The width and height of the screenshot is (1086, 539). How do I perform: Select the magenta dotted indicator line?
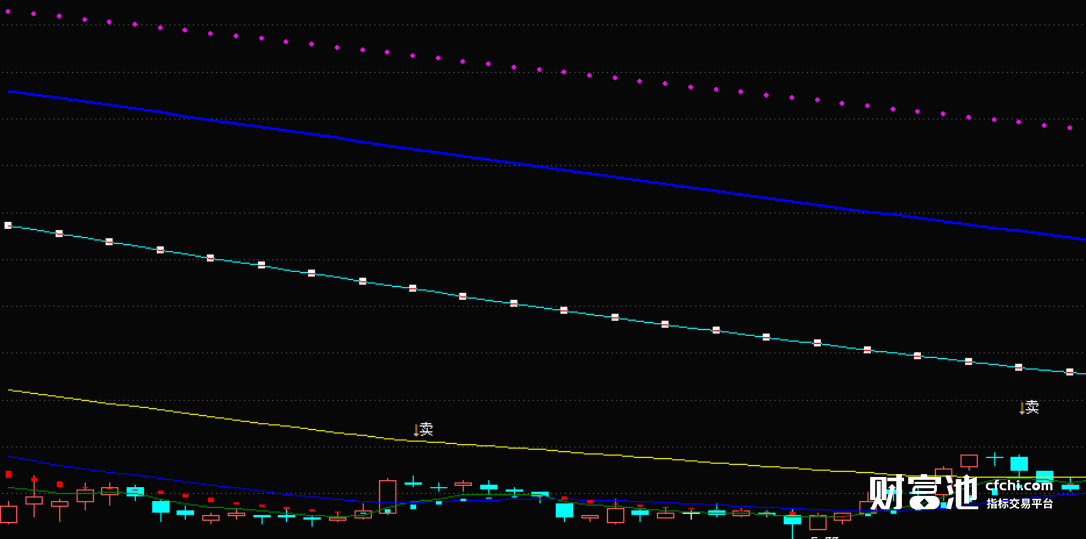[x=540, y=69]
